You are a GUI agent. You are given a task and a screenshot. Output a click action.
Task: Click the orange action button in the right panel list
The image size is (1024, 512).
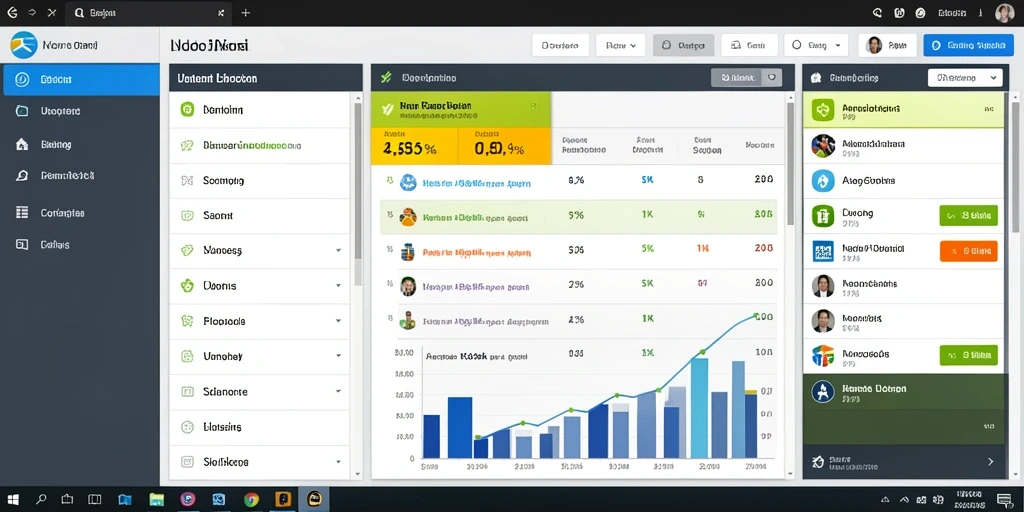[x=968, y=251]
